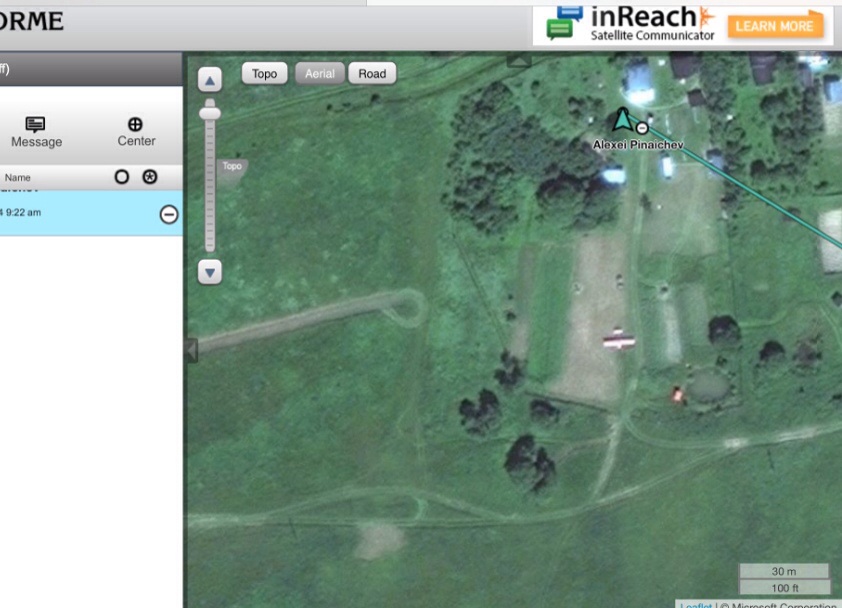
Task: Click the Name column header
Action: [x=18, y=177]
